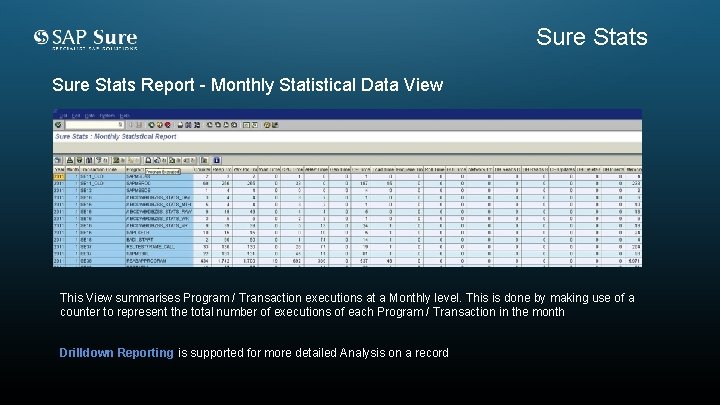The height and width of the screenshot is (405, 720).
Task: Click the Counter column header
Action: tap(202, 169)
